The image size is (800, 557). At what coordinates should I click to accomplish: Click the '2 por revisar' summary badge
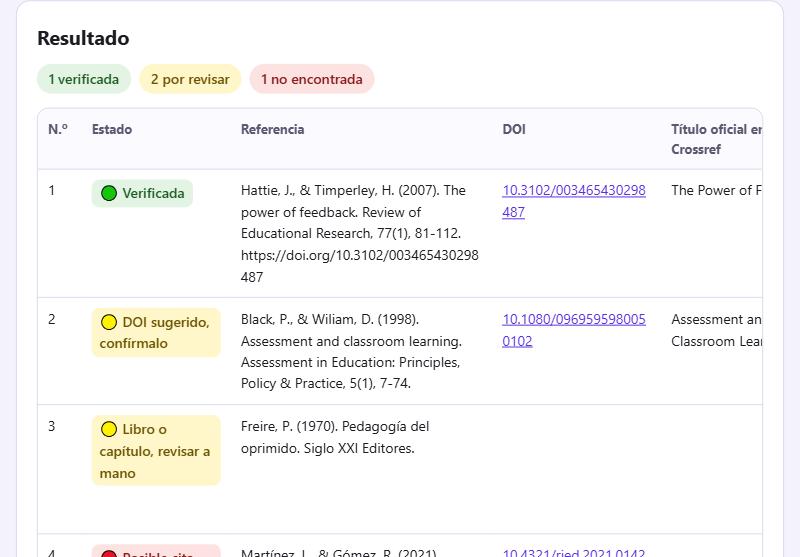click(190, 79)
